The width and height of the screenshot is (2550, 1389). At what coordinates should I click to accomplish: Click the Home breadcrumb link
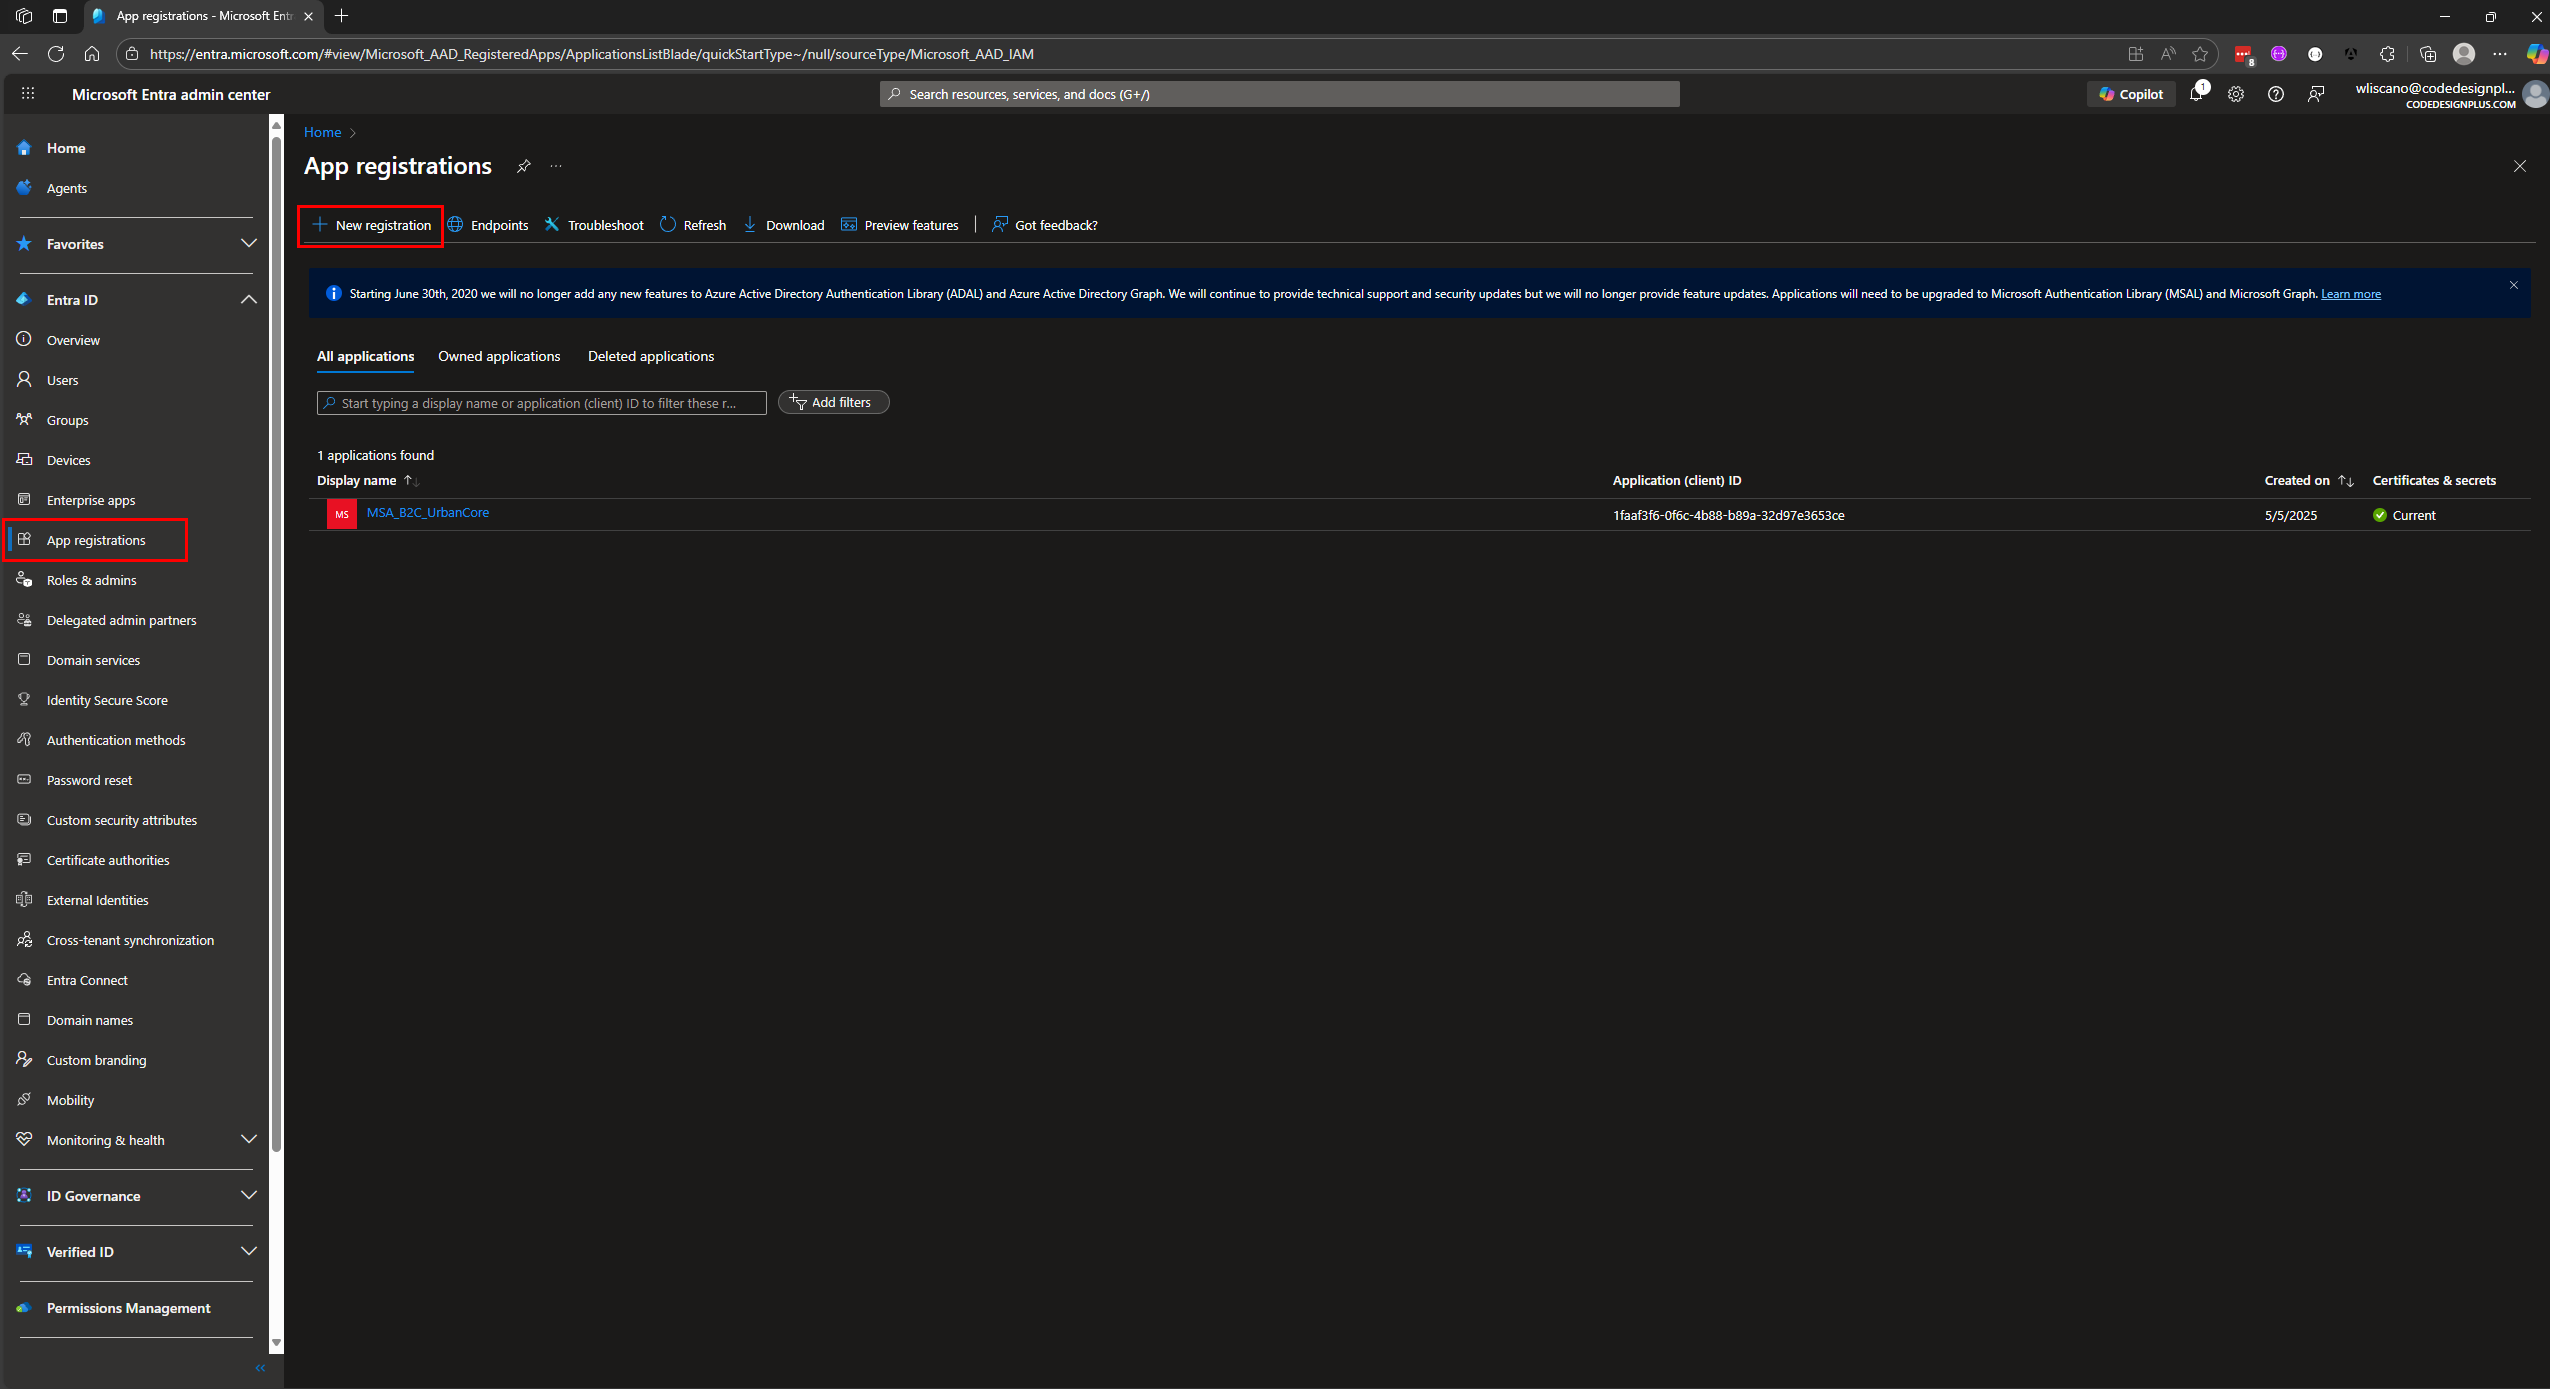(x=322, y=132)
